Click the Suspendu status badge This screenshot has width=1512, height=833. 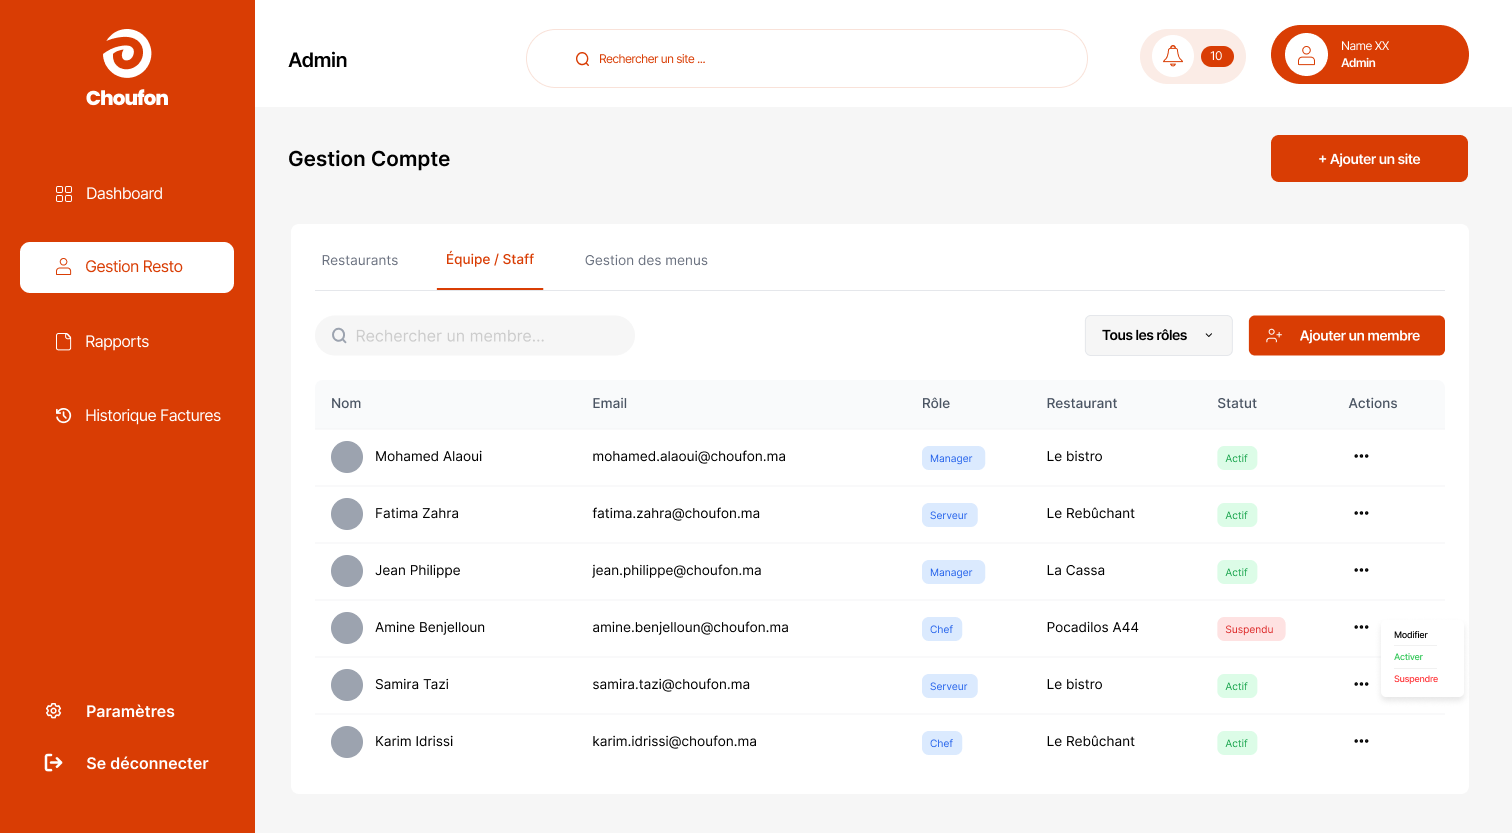pyautogui.click(x=1250, y=629)
